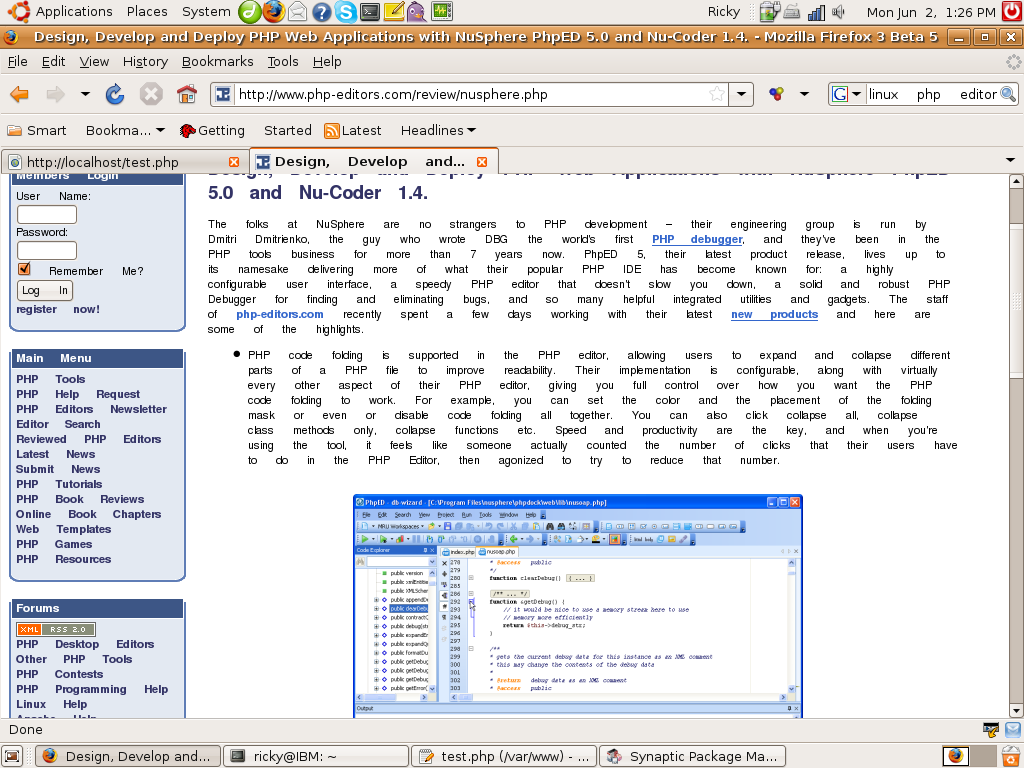Open the notes editor panel icon
The image size is (1024, 768).
click(x=394, y=12)
